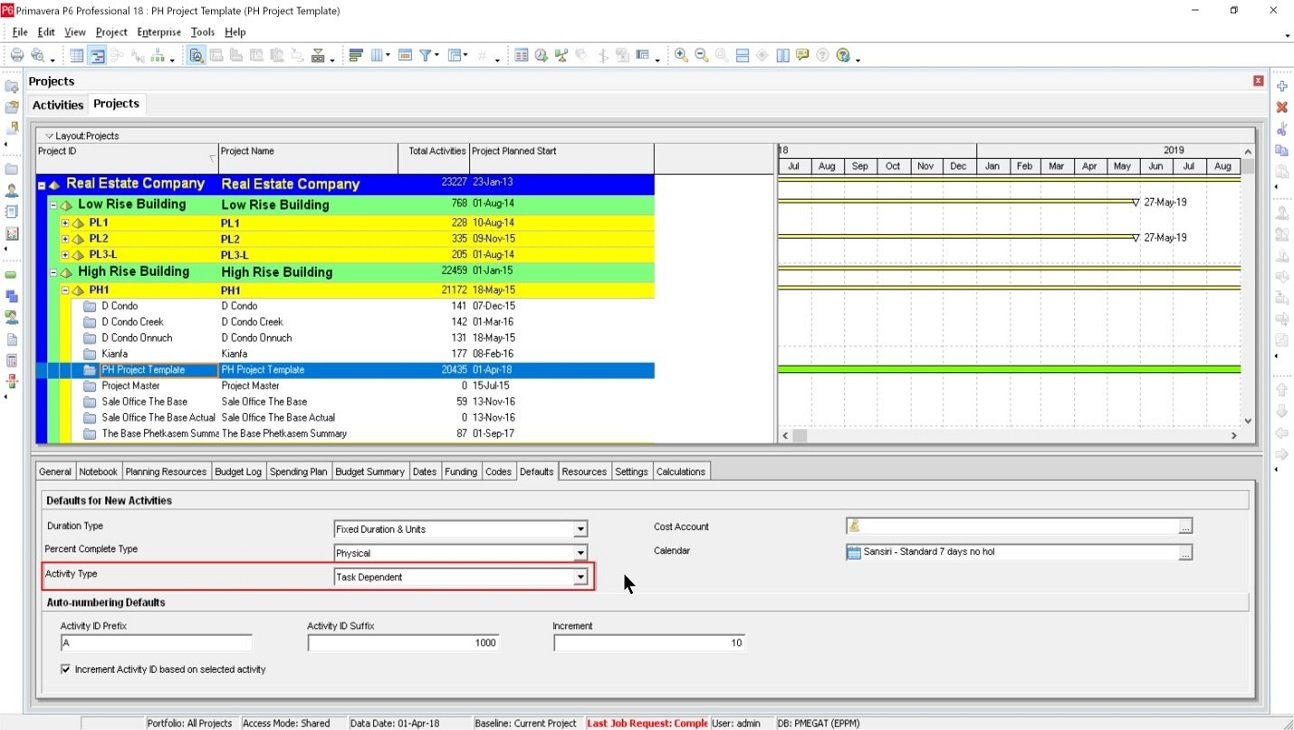
Task: Click the Project Expenses calculator sidebar icon
Action: click(x=12, y=360)
